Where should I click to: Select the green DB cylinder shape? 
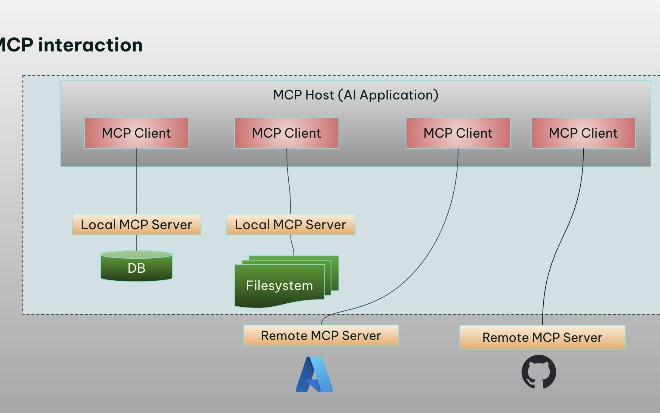click(x=136, y=266)
